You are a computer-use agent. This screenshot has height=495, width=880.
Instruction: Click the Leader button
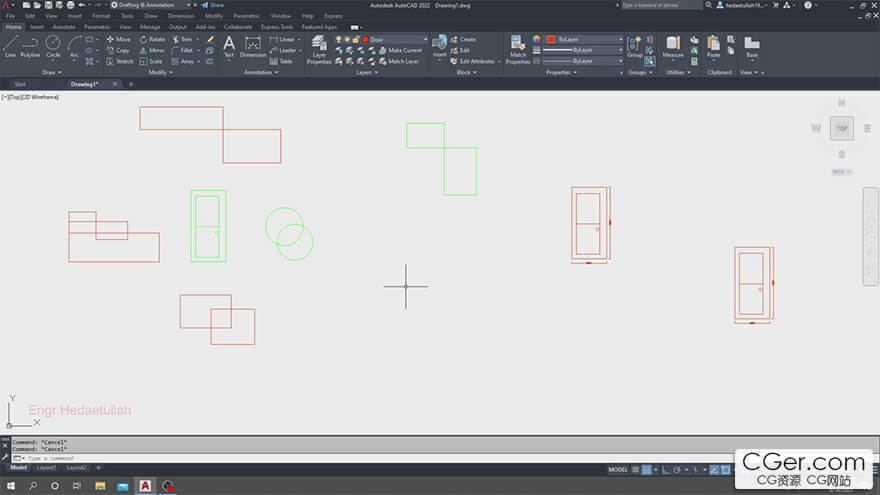pos(283,51)
